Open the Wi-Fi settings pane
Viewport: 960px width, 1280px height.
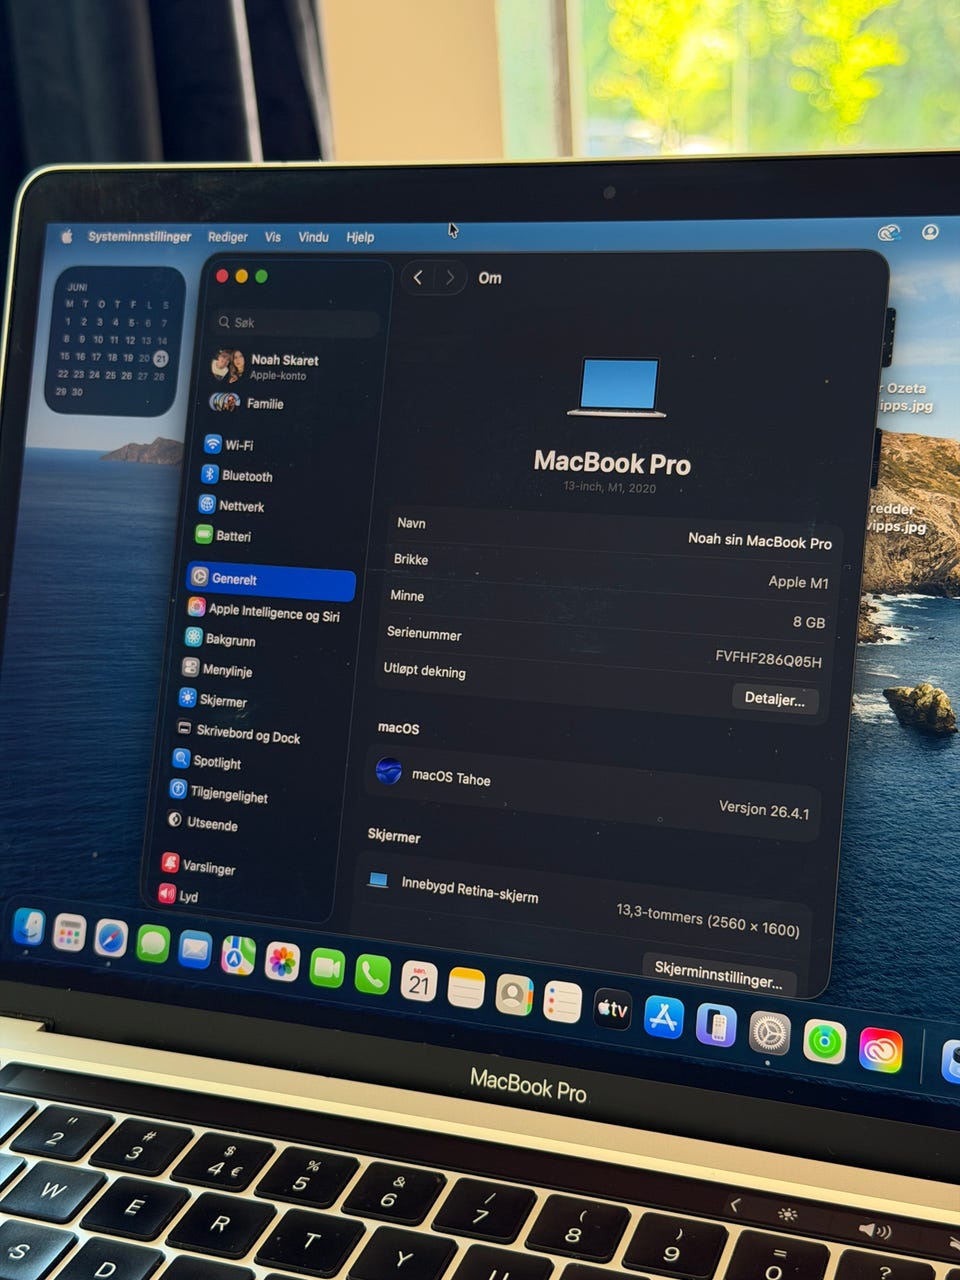pyautogui.click(x=229, y=444)
